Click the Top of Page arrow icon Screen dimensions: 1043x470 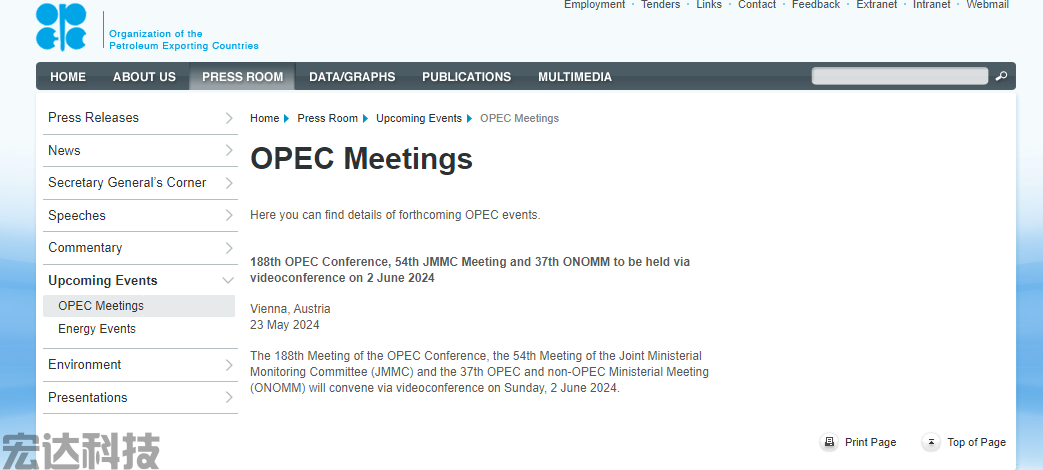click(x=931, y=442)
